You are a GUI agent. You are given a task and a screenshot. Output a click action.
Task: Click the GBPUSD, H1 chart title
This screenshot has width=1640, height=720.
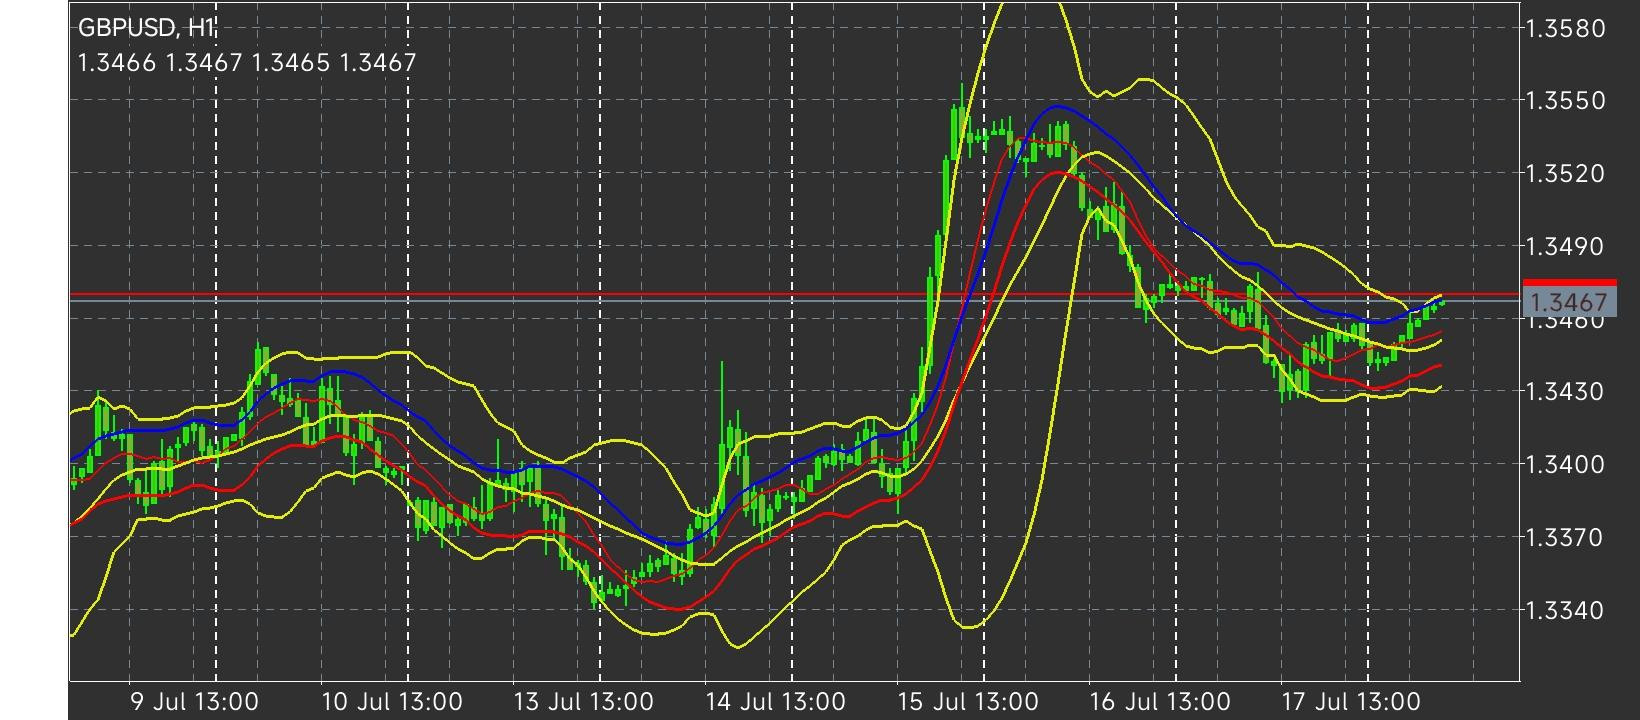[147, 29]
